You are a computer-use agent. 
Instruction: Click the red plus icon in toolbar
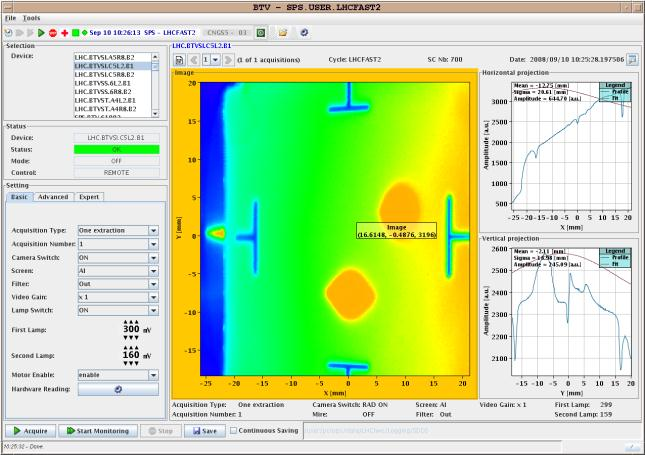(65, 32)
